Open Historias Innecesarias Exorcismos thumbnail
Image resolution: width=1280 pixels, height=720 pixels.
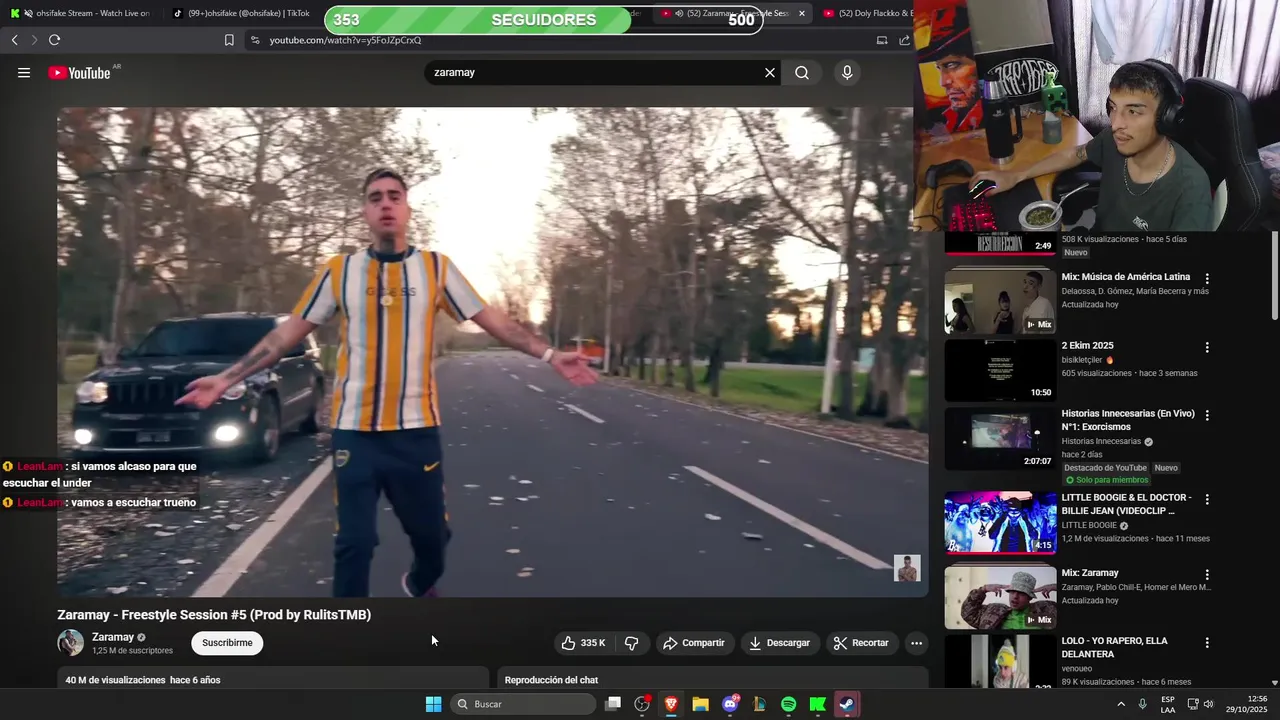[1000, 438]
